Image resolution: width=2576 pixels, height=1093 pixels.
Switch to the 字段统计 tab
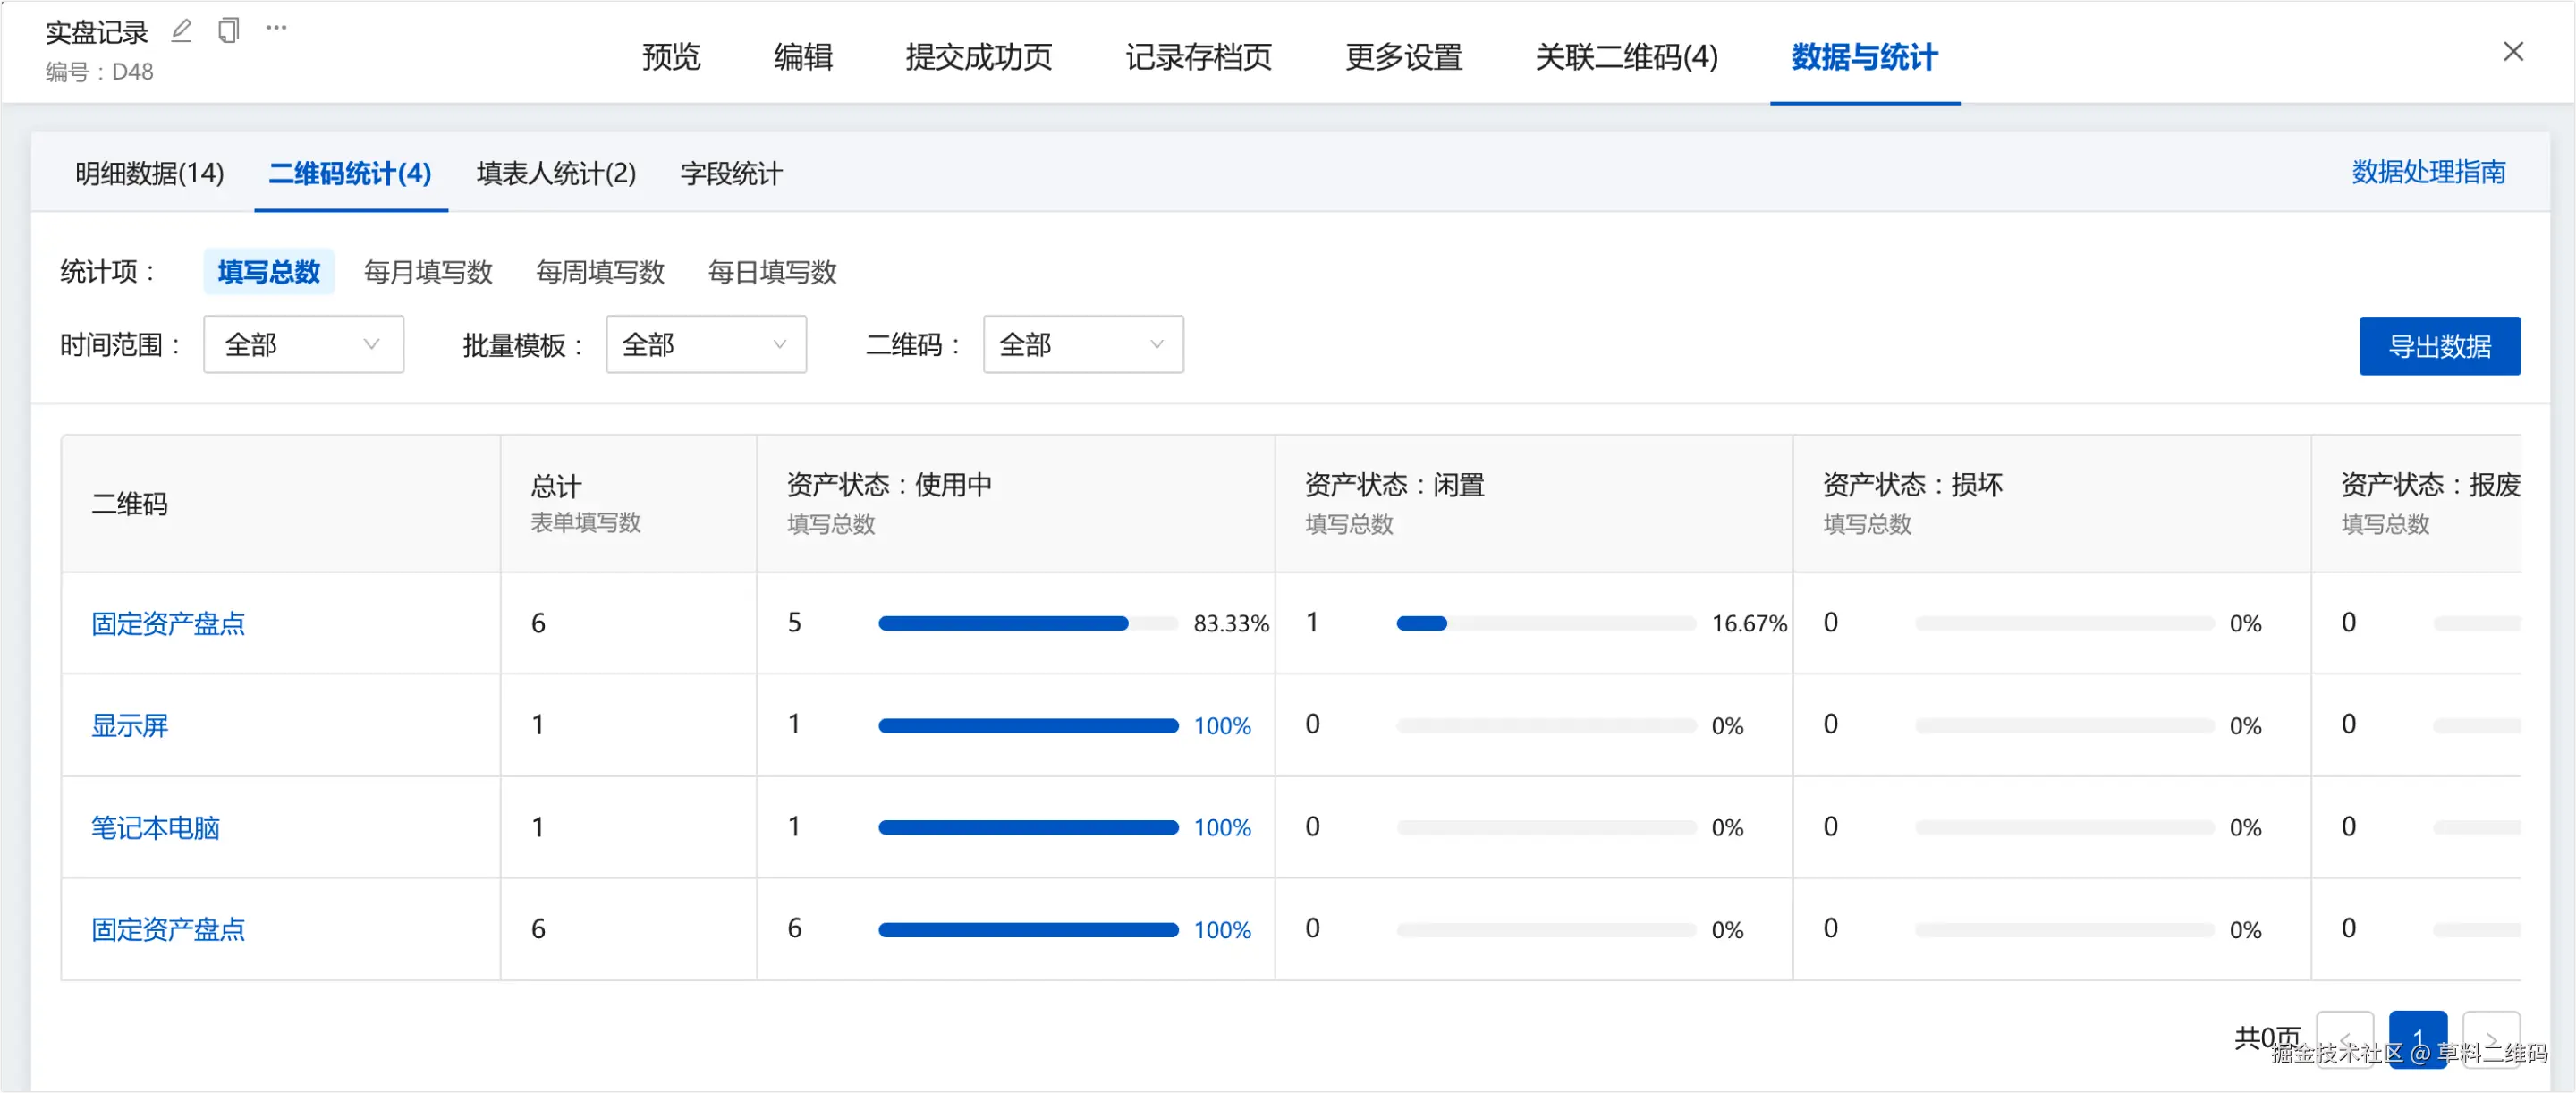pos(731,174)
